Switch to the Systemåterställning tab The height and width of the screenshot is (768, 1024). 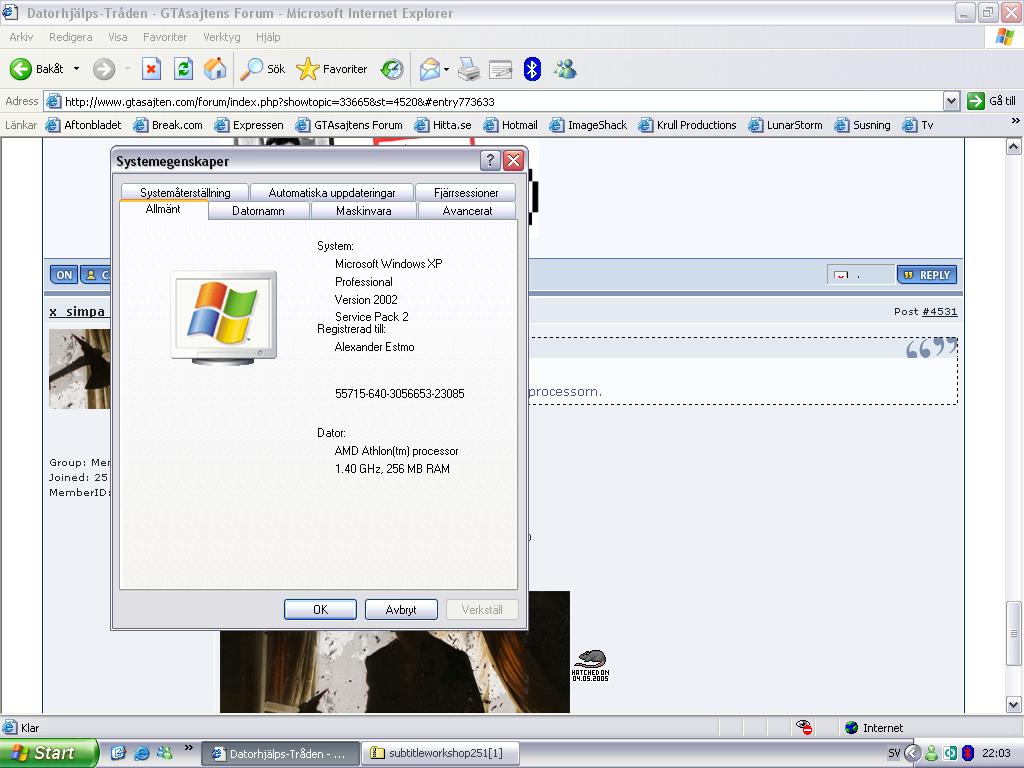(185, 193)
